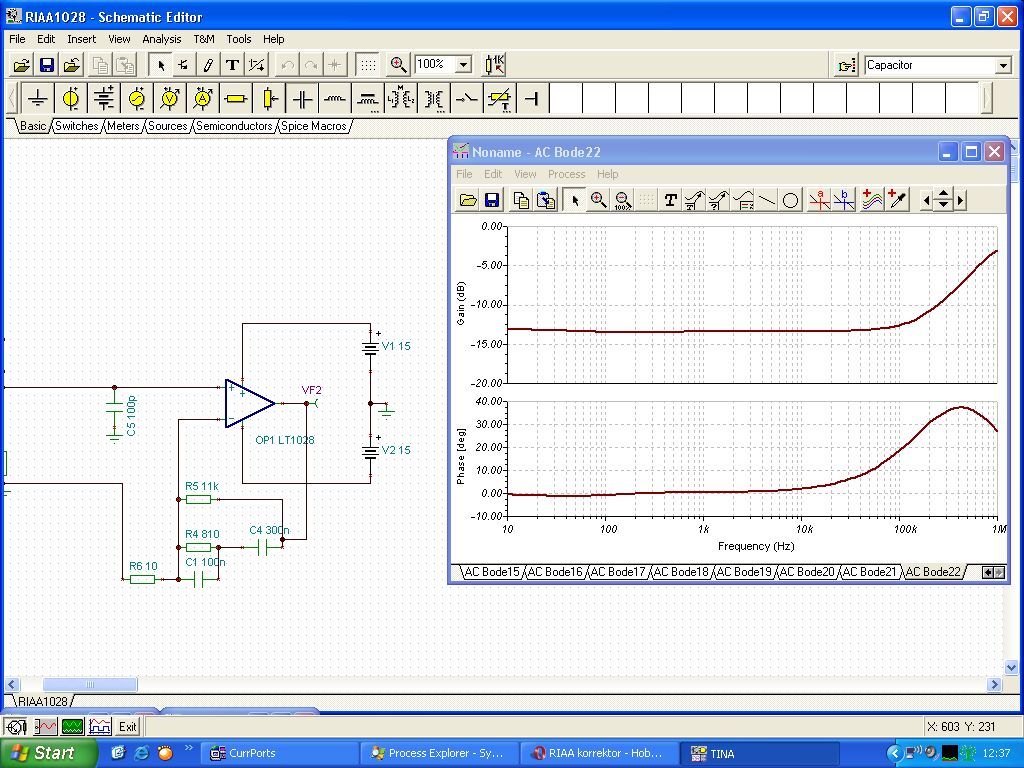Select the Voltmeter component icon
The image size is (1024, 768).
170,98
